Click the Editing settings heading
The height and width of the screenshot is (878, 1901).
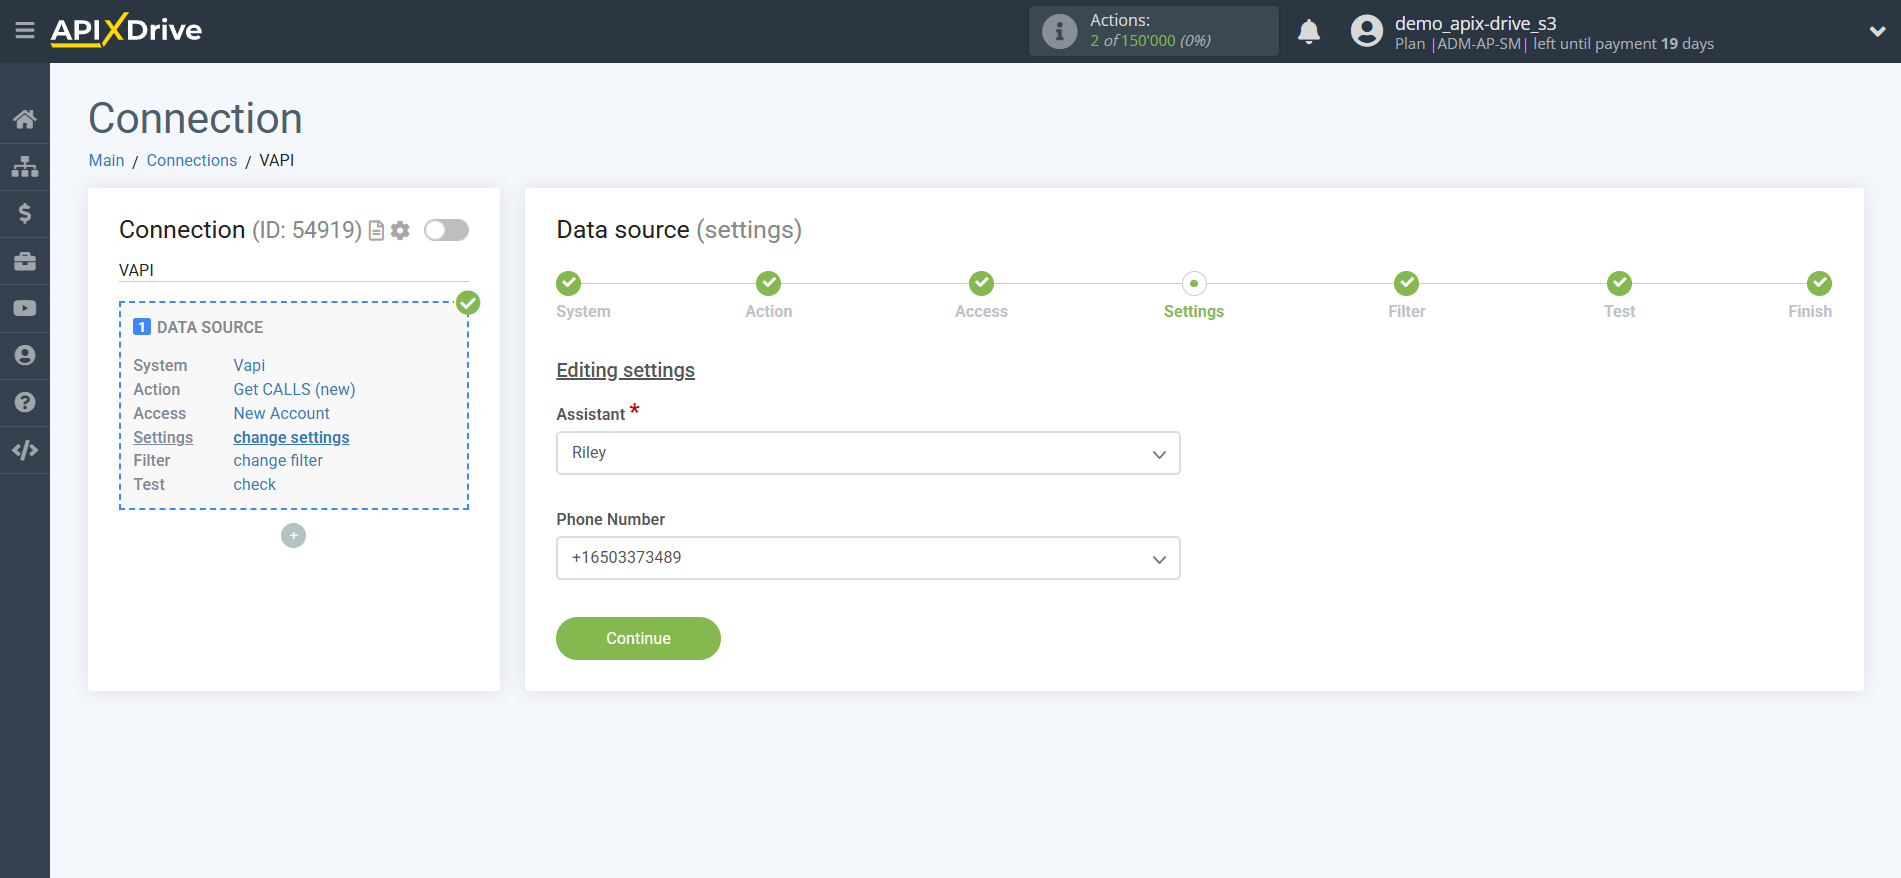point(625,370)
